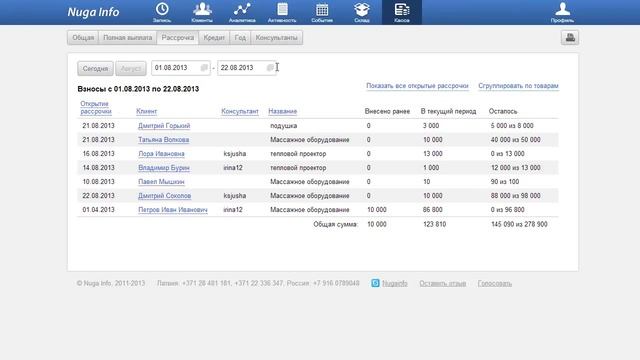Viewport: 640px width, 360px height.
Task: Click the подушка product cell
Action: (284, 126)
